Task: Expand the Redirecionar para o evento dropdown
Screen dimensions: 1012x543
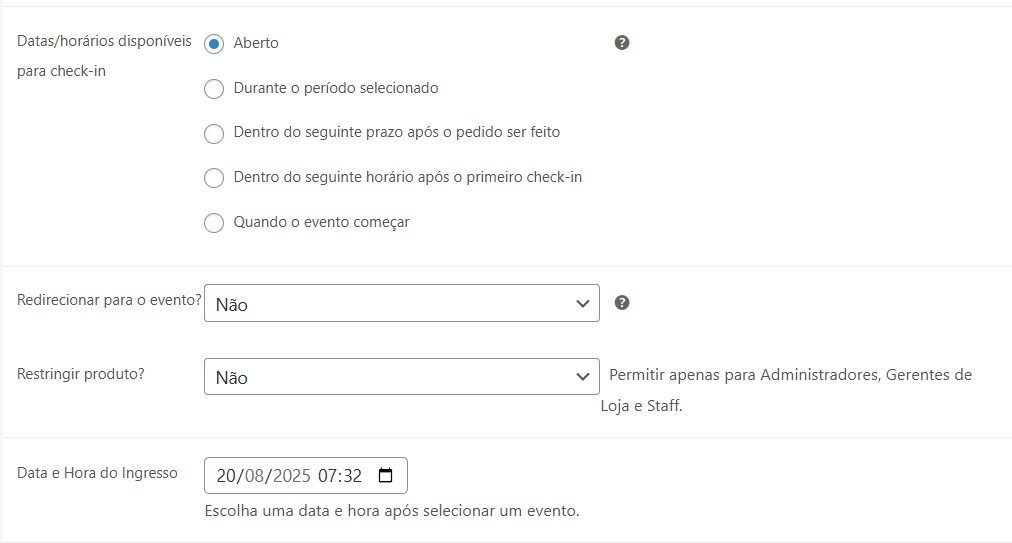Action: coord(401,304)
